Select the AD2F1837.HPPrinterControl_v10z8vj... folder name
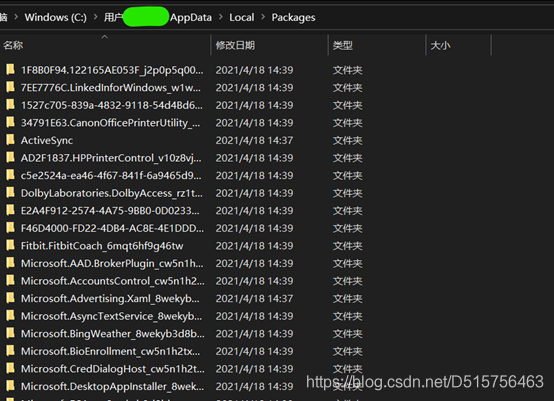Viewport: 554px width, 401px height. pos(111,158)
